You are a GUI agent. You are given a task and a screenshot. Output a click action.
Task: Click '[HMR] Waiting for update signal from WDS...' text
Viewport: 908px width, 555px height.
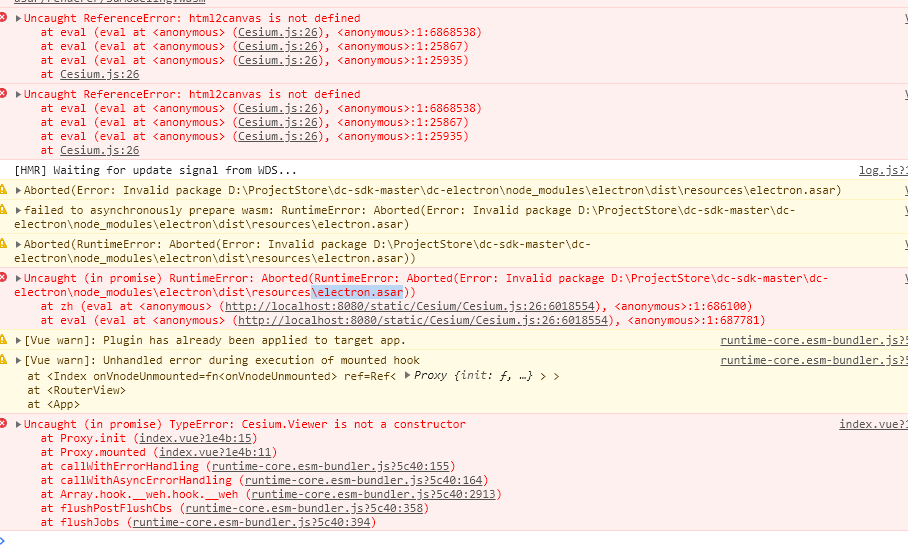(155, 170)
